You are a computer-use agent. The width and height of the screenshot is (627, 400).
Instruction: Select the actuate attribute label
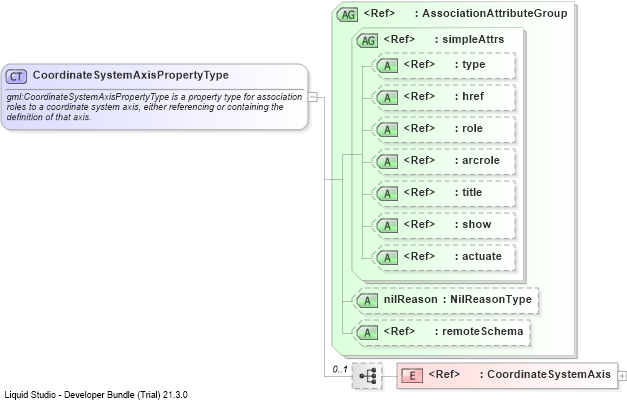coord(482,256)
